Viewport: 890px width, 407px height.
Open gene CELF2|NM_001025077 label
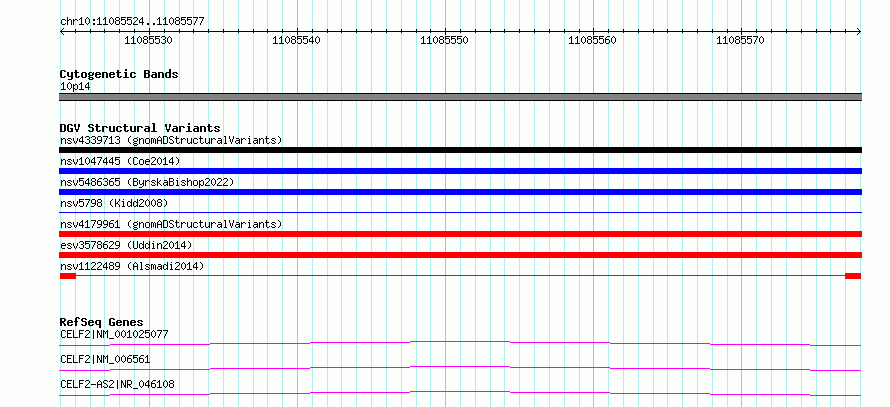(114, 334)
